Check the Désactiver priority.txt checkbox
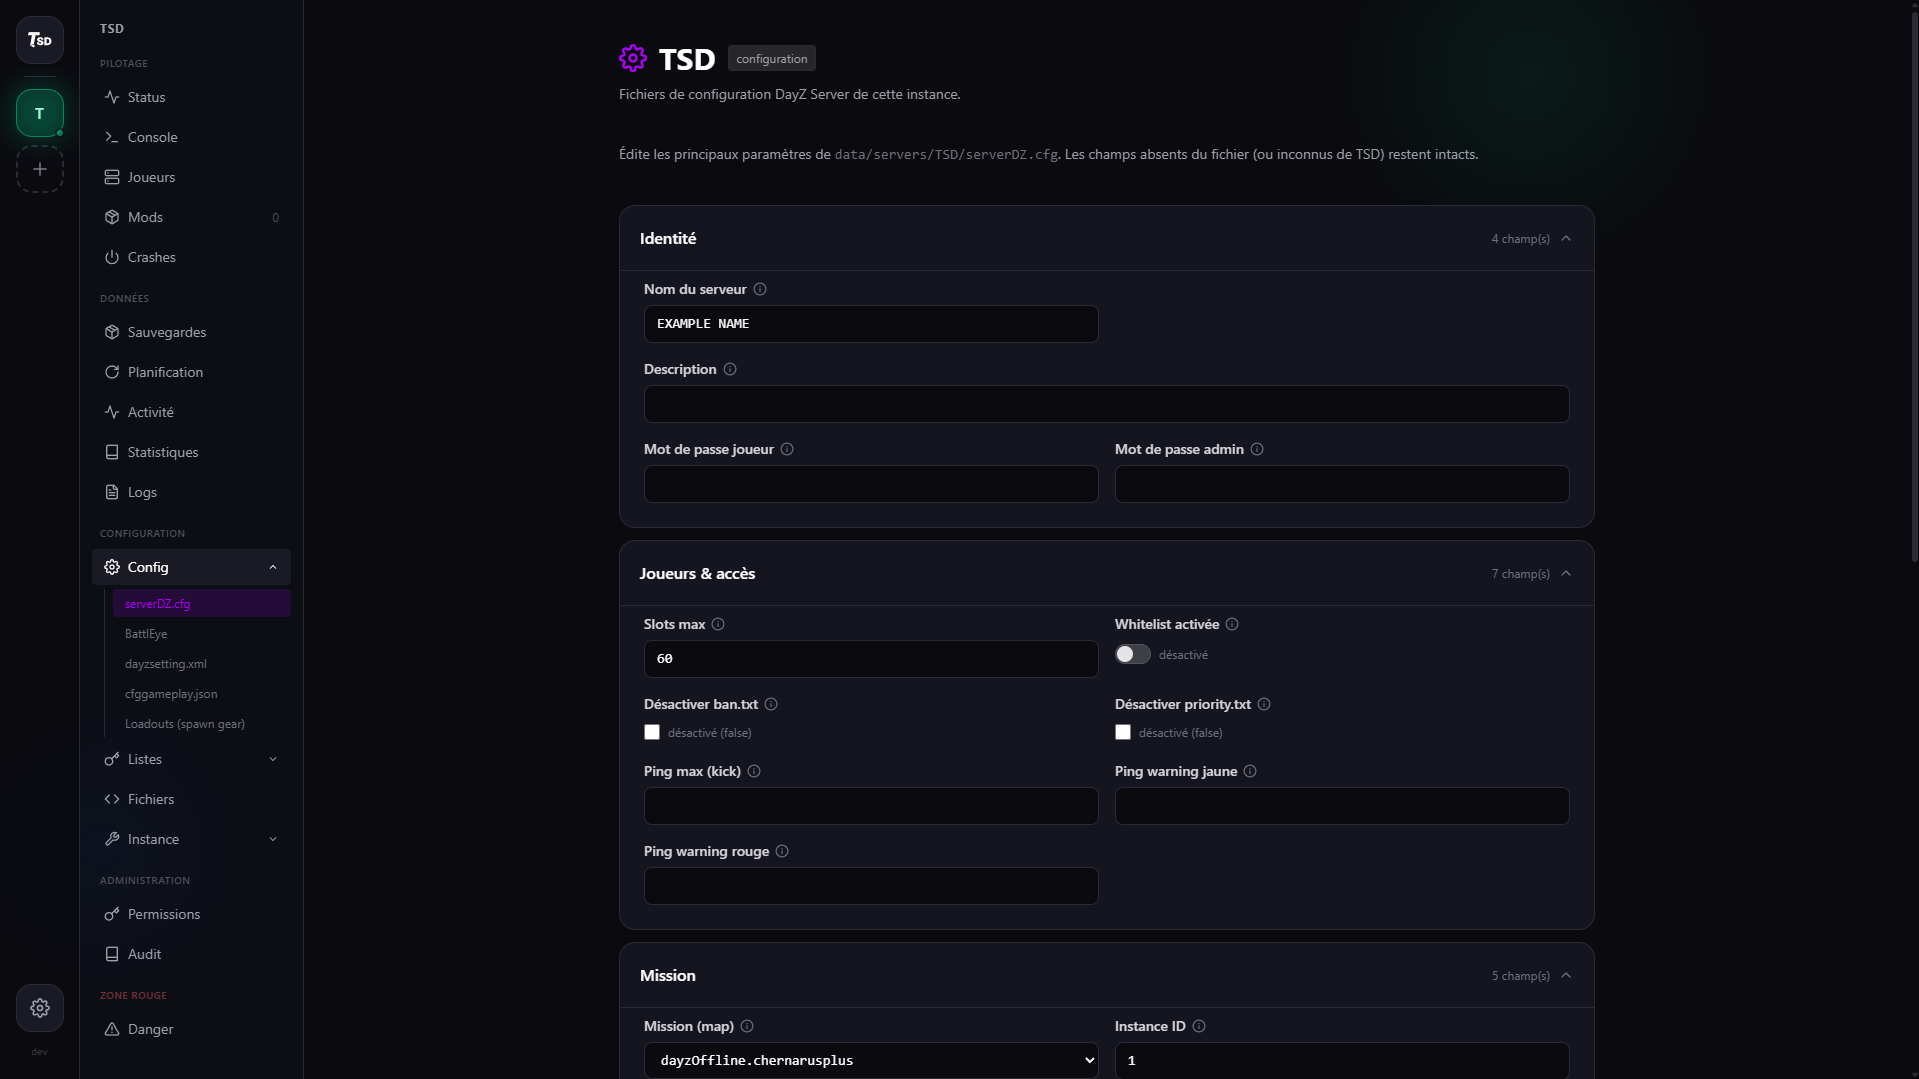The image size is (1919, 1079). pyautogui.click(x=1123, y=732)
